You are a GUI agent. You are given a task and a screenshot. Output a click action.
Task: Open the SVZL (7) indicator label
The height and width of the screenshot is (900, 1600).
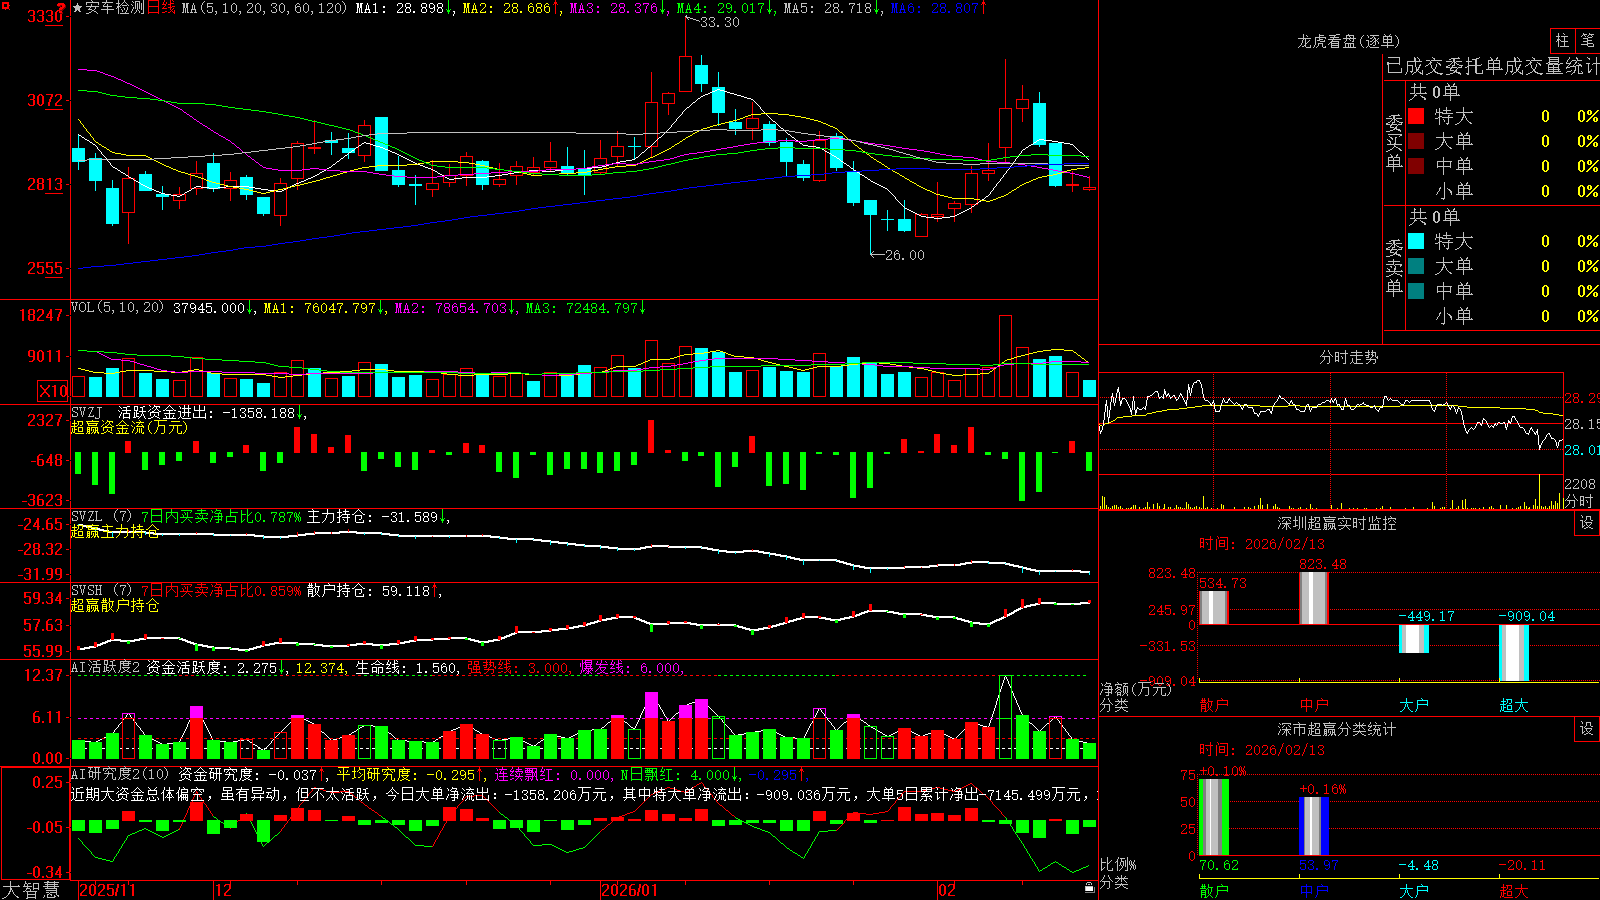click(101, 517)
